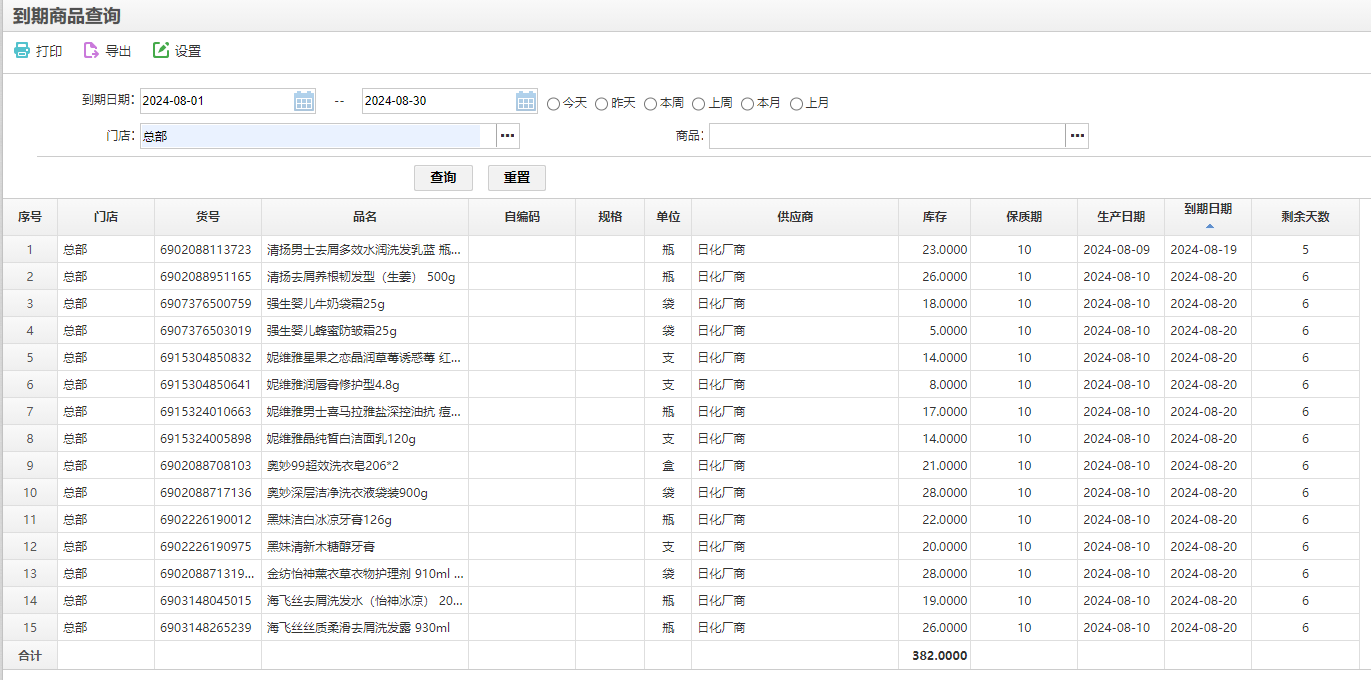Select row 强生婴儿蜂蜜防皴霜25g
The image size is (1371, 680).
(681, 330)
